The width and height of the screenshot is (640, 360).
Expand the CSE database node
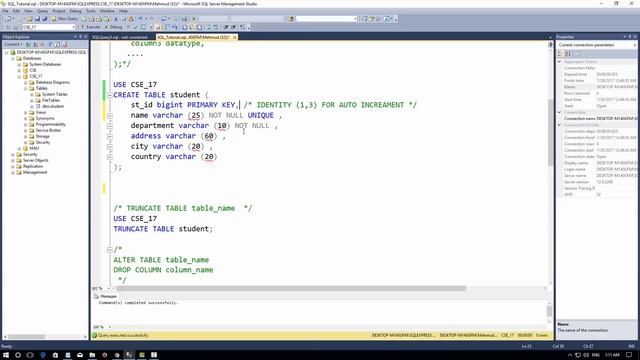pos(19,70)
